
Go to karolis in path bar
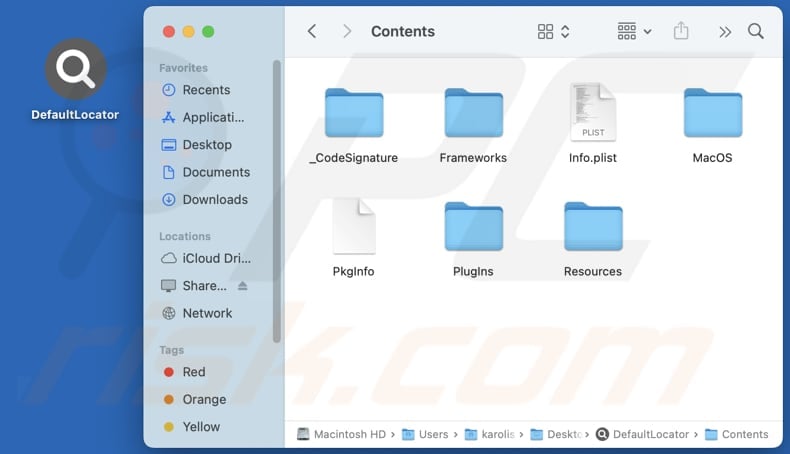(489, 434)
